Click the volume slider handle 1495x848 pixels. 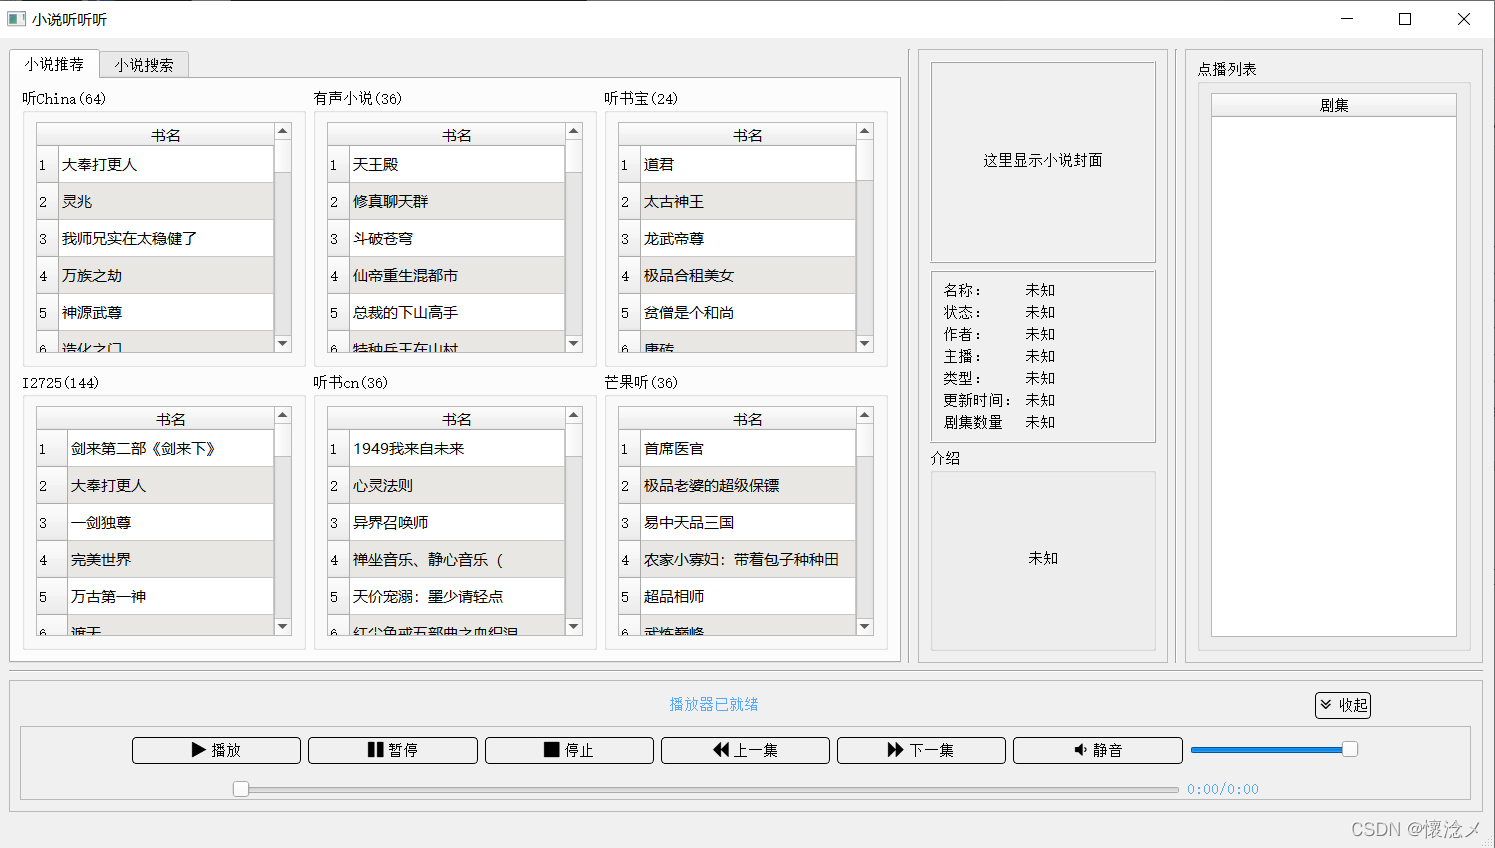point(1350,749)
